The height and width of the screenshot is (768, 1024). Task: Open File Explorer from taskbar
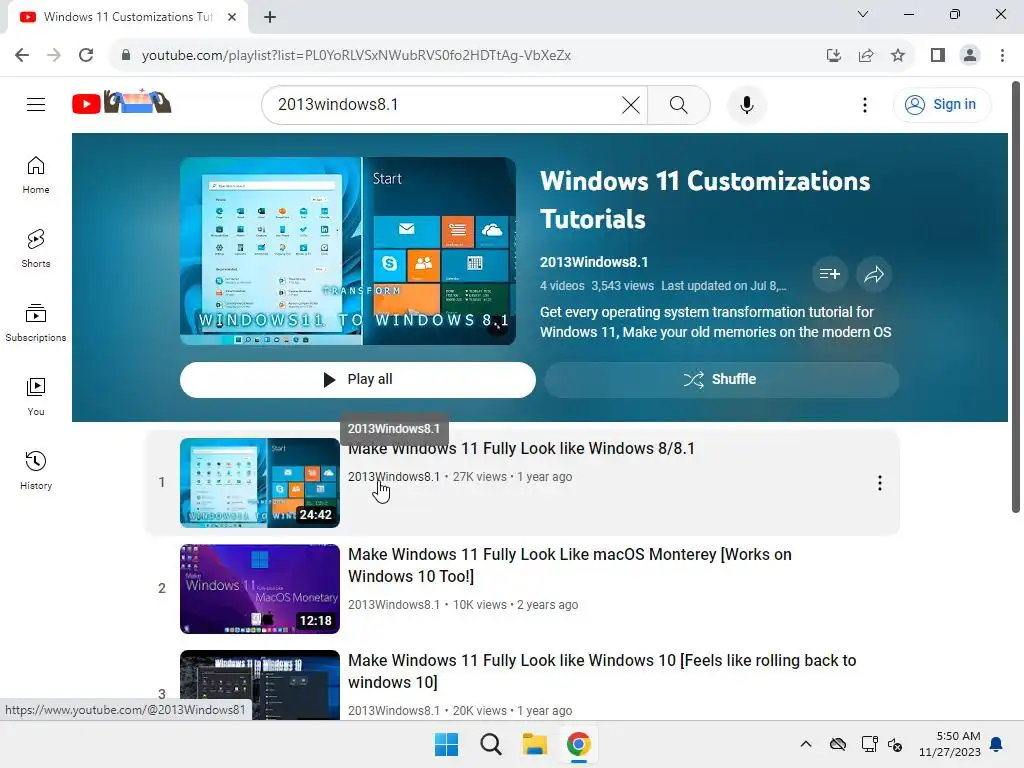pos(534,744)
